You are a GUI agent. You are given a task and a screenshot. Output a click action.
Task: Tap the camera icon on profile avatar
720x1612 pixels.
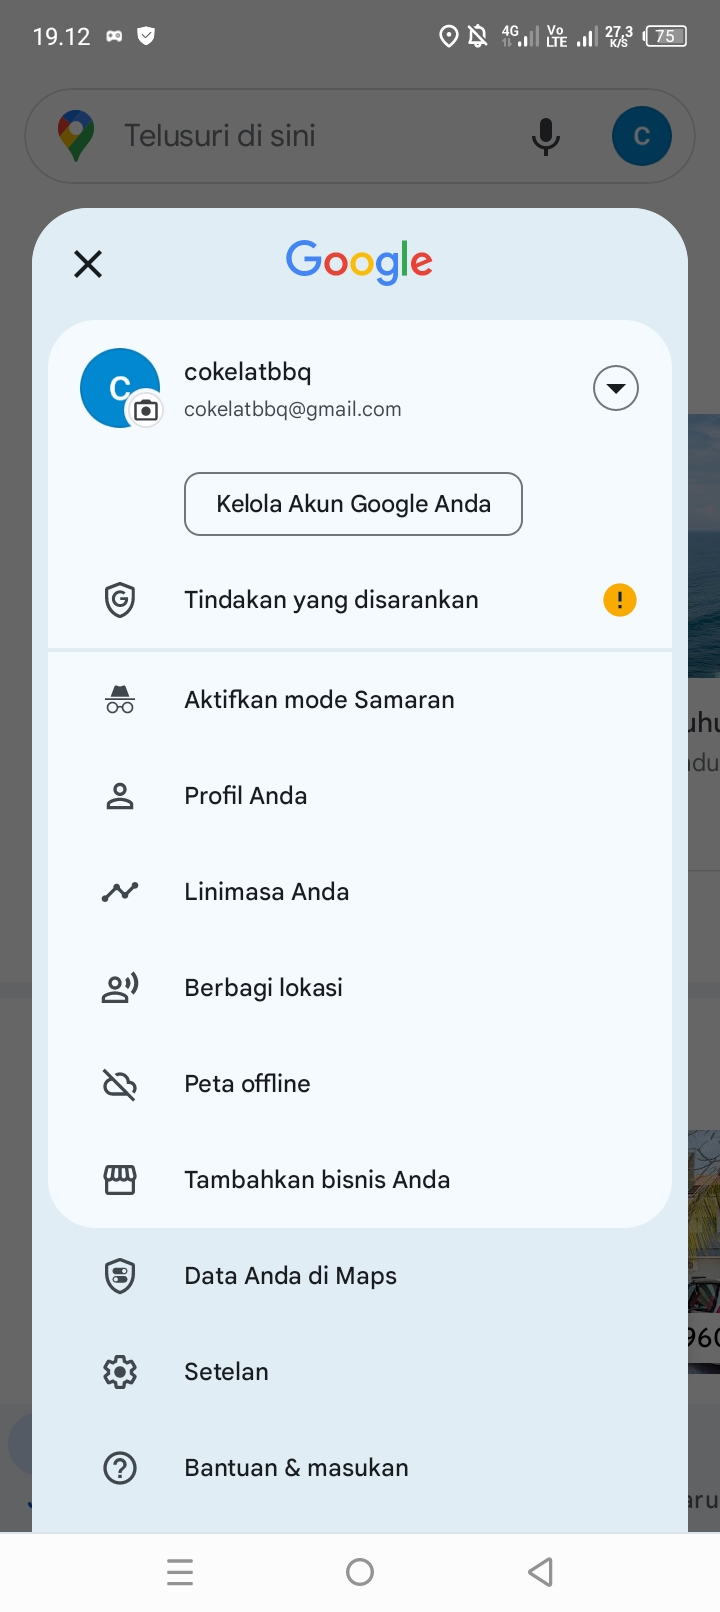[x=146, y=410]
